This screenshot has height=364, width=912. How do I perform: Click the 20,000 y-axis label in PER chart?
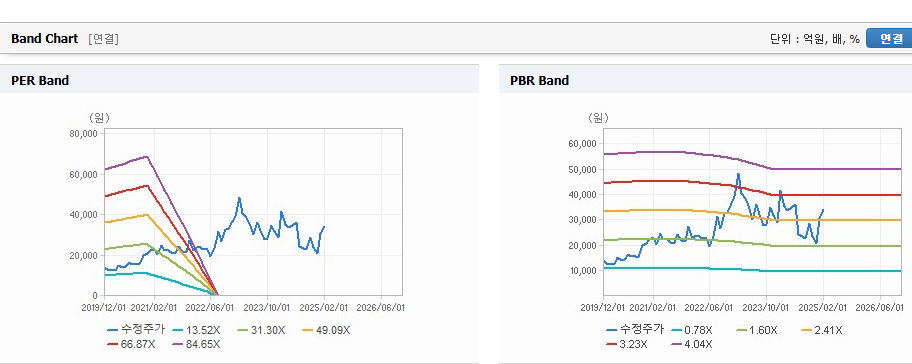click(83, 255)
